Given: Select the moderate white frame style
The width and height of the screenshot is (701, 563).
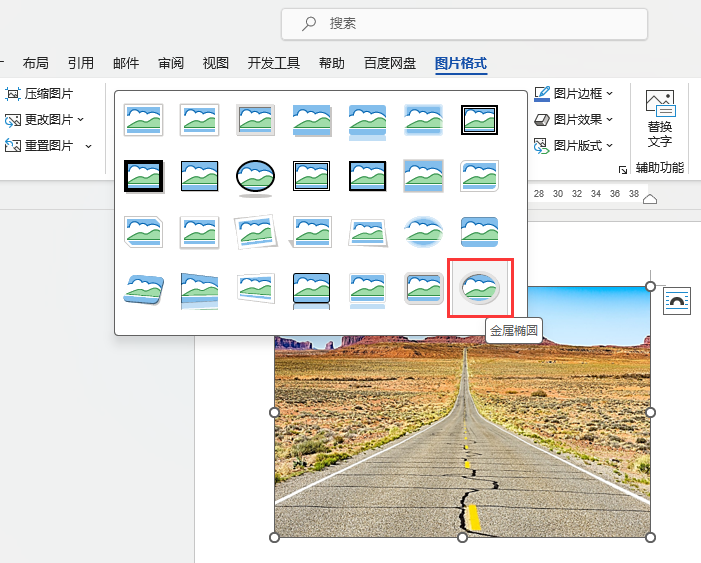Looking at the screenshot, I should (199, 232).
